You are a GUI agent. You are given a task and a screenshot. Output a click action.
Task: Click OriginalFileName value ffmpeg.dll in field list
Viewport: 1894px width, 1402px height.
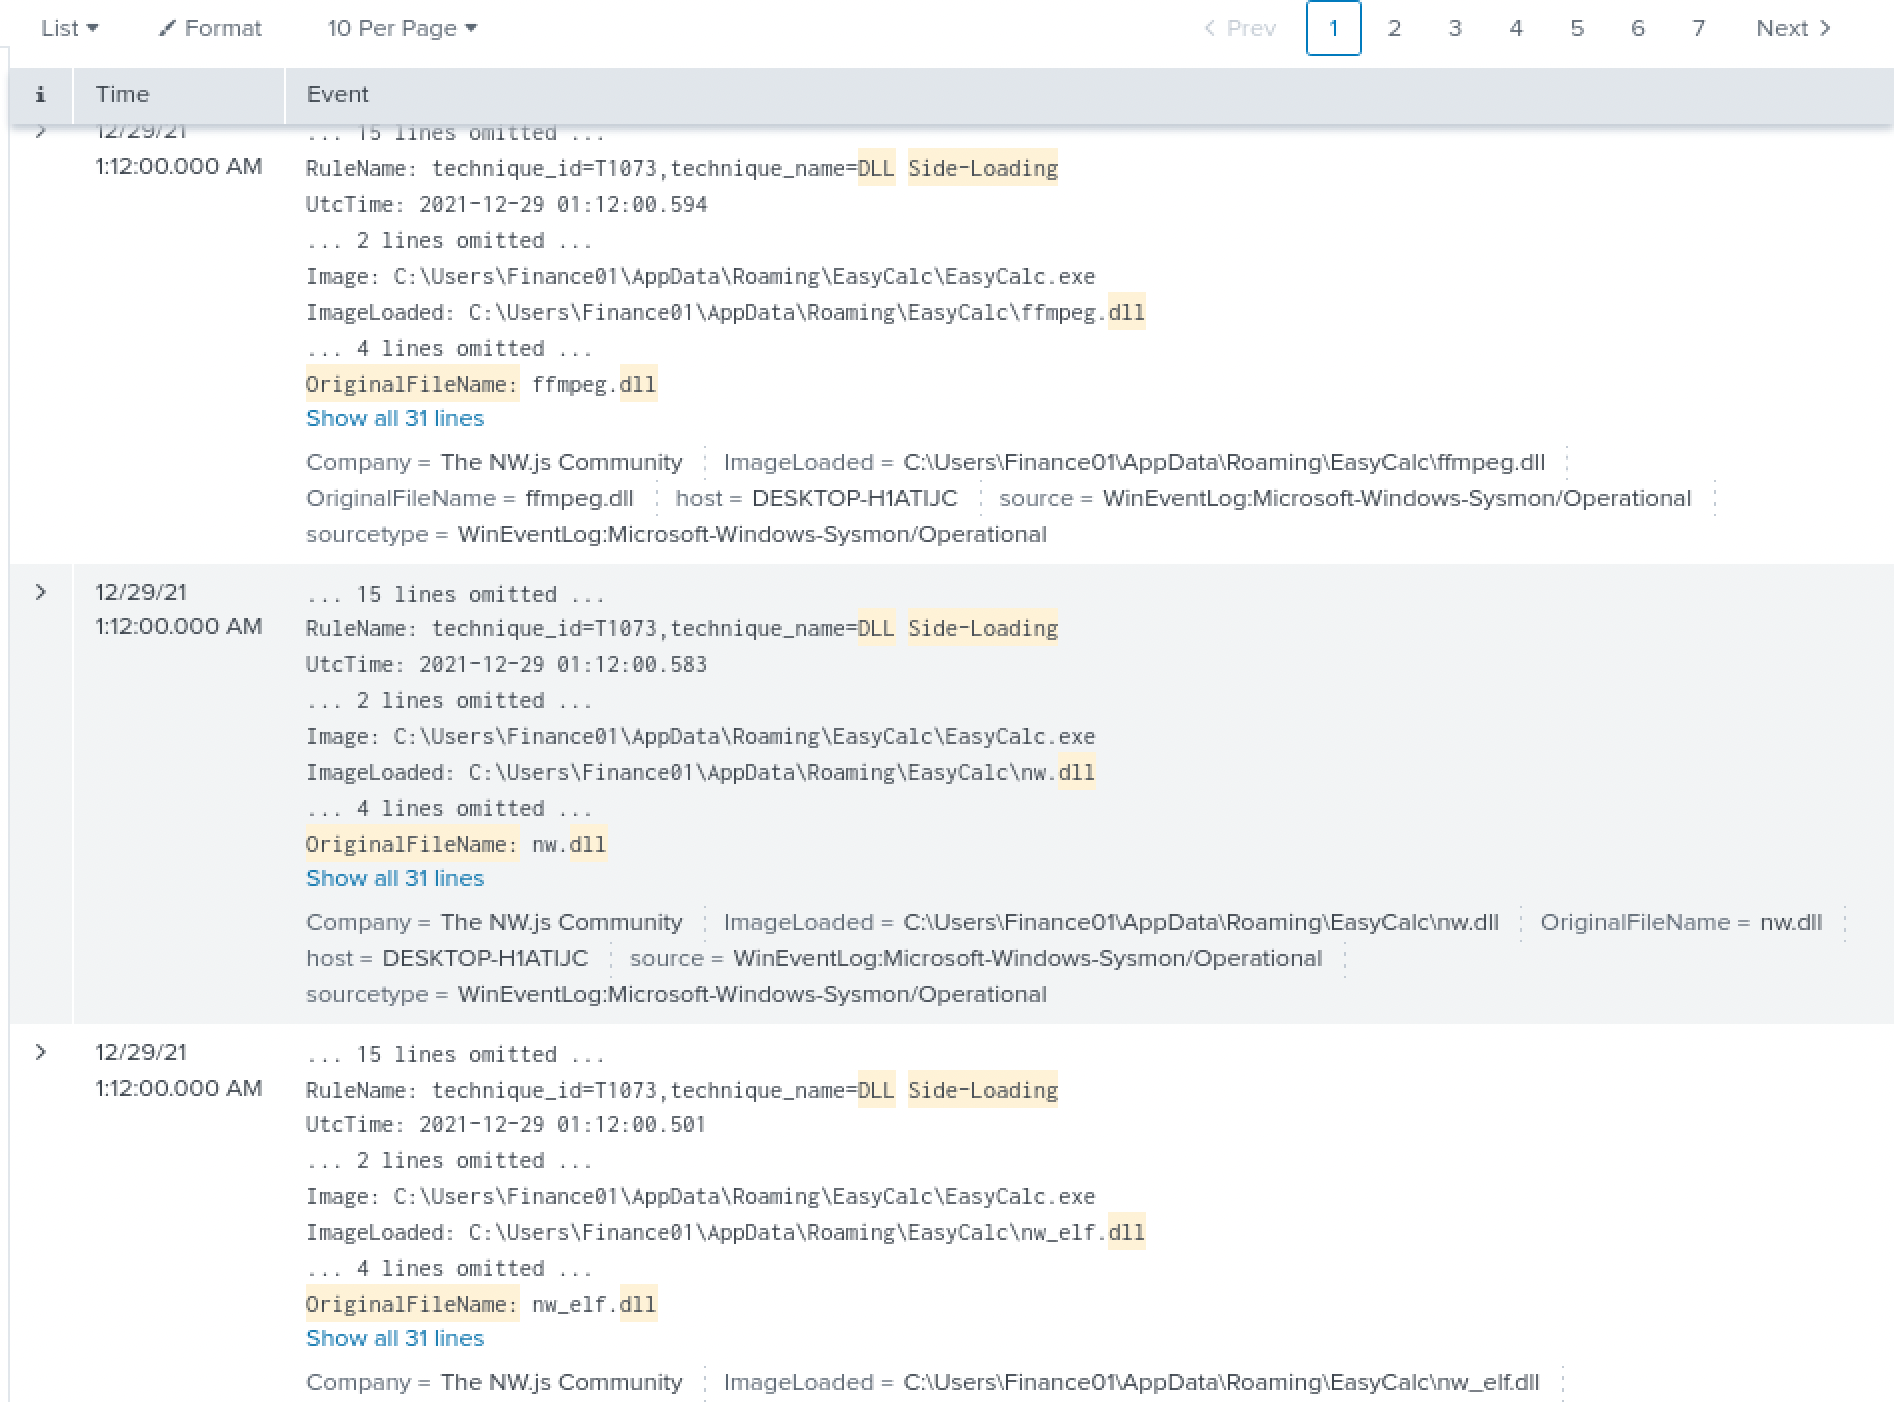tap(579, 498)
